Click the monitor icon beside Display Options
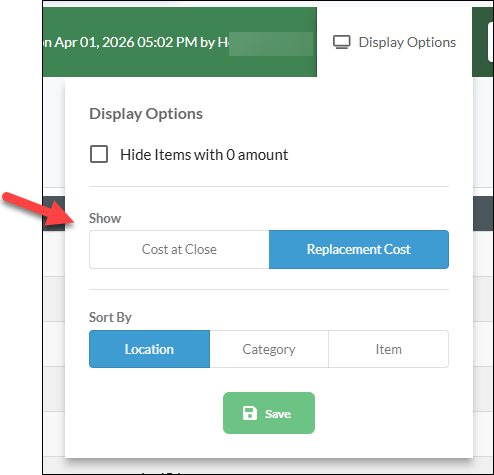The image size is (494, 475). point(342,42)
